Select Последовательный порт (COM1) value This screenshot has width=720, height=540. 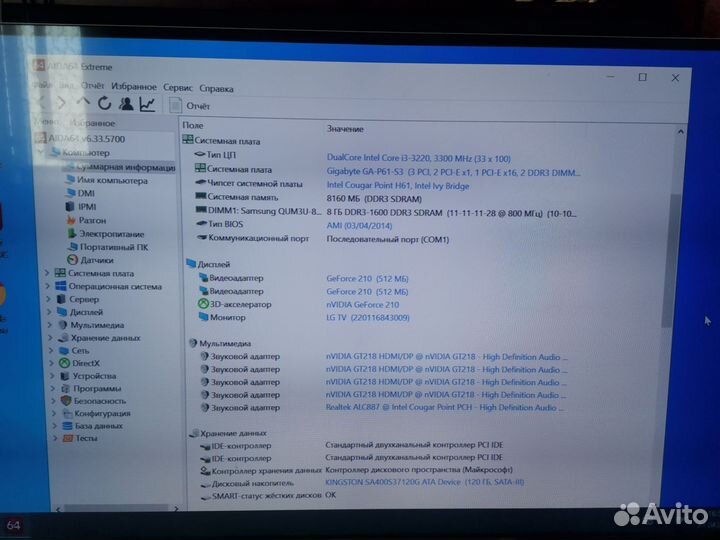tap(388, 239)
